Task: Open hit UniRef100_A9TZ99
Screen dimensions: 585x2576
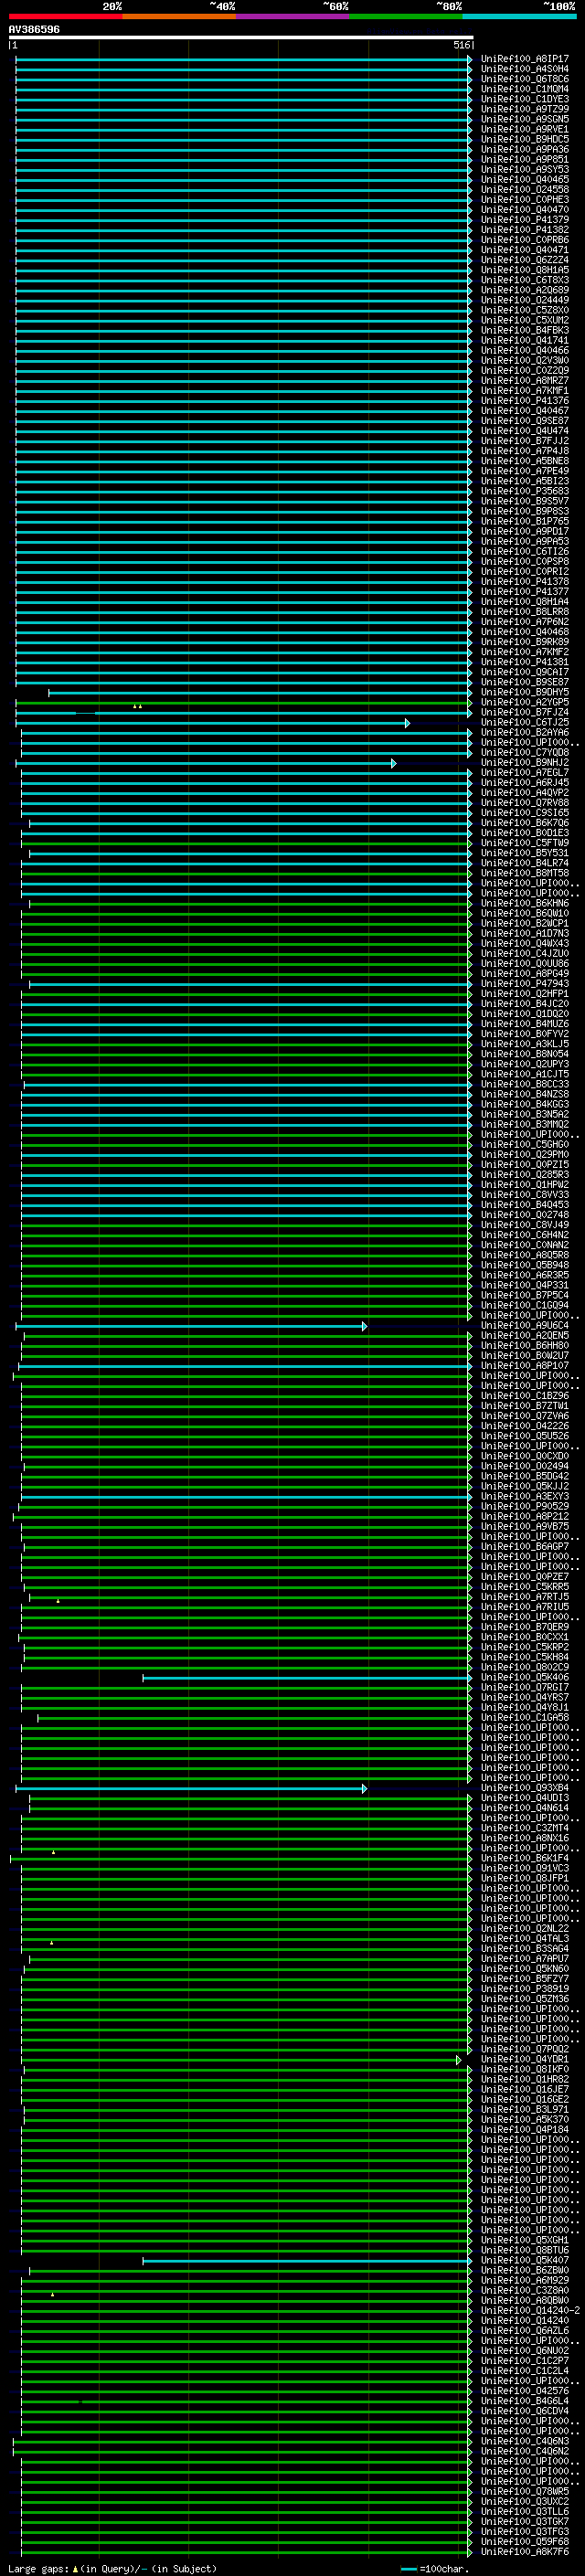Action: [524, 109]
